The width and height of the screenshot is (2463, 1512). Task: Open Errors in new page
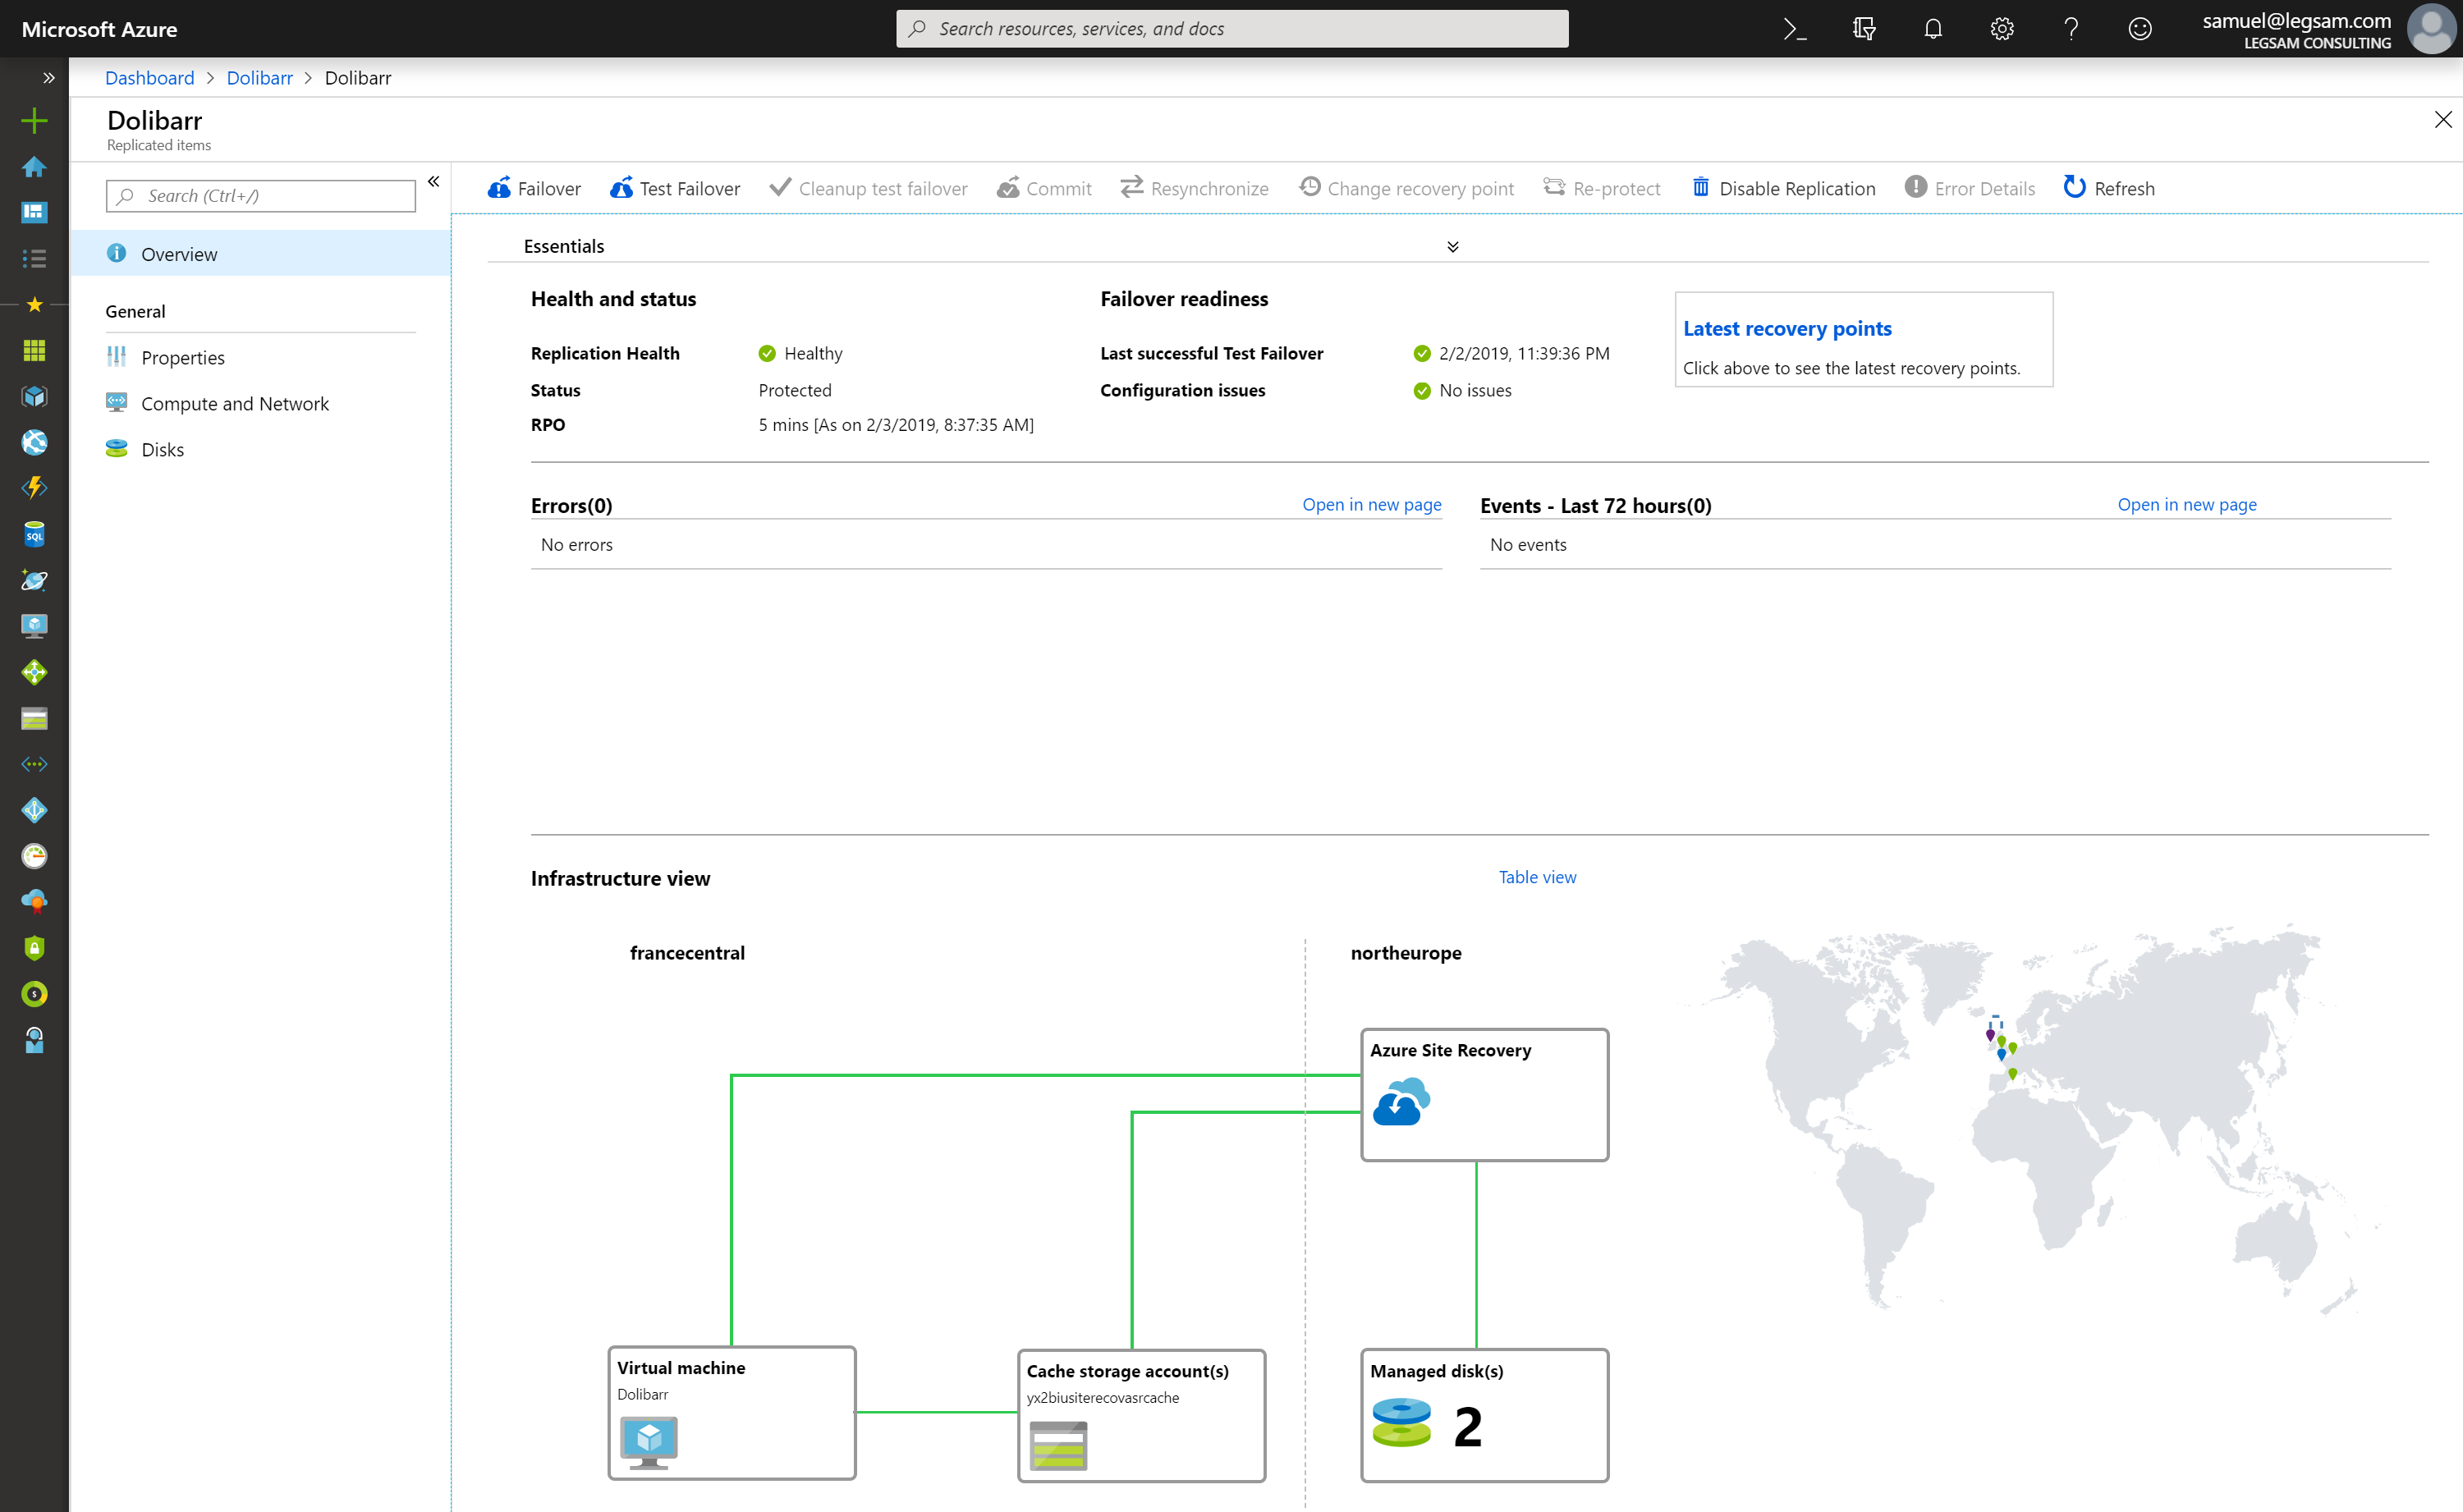pyautogui.click(x=1371, y=504)
